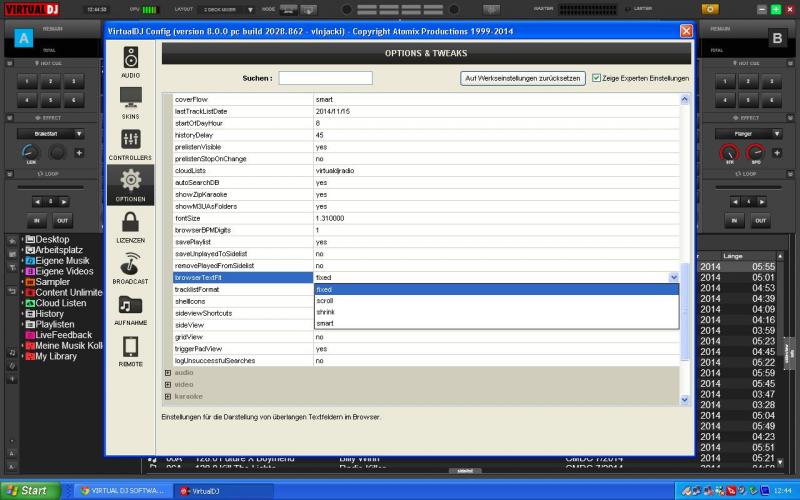Choose 'smart' in the browserTextFit dropdown

325,324
